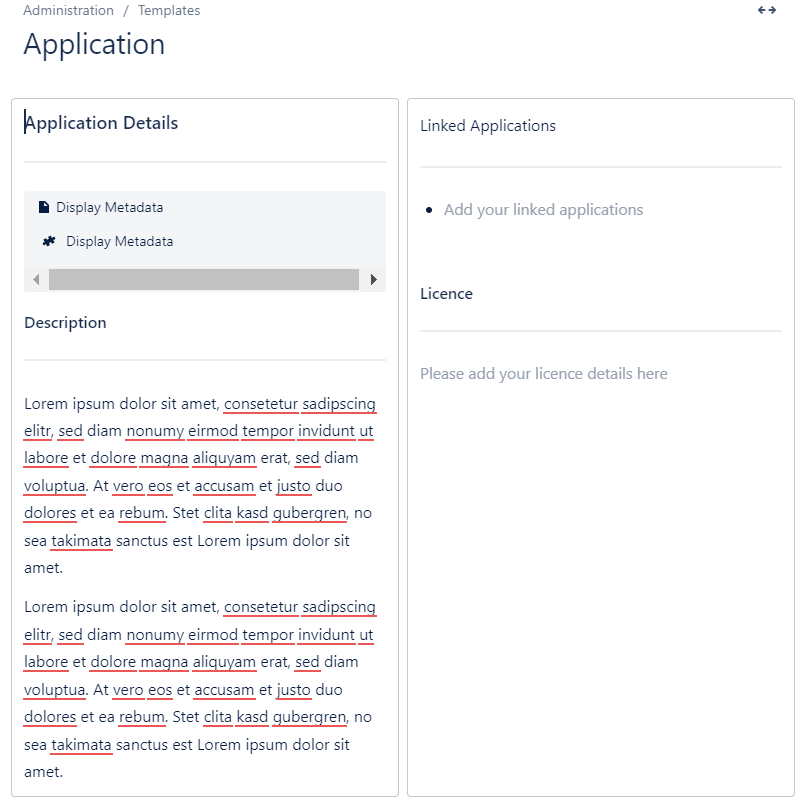Click the Licence heading
The height and width of the screenshot is (804, 800).
(446, 294)
